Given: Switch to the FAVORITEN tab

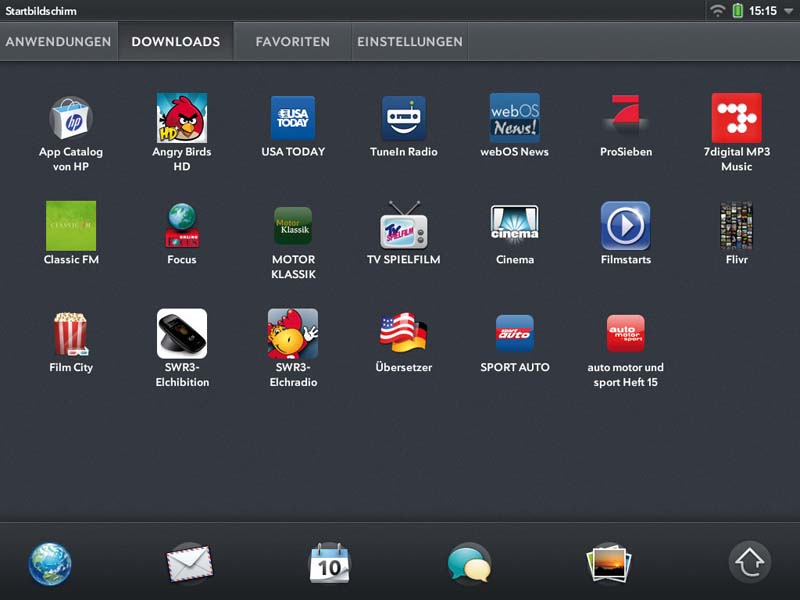Looking at the screenshot, I should 292,41.
